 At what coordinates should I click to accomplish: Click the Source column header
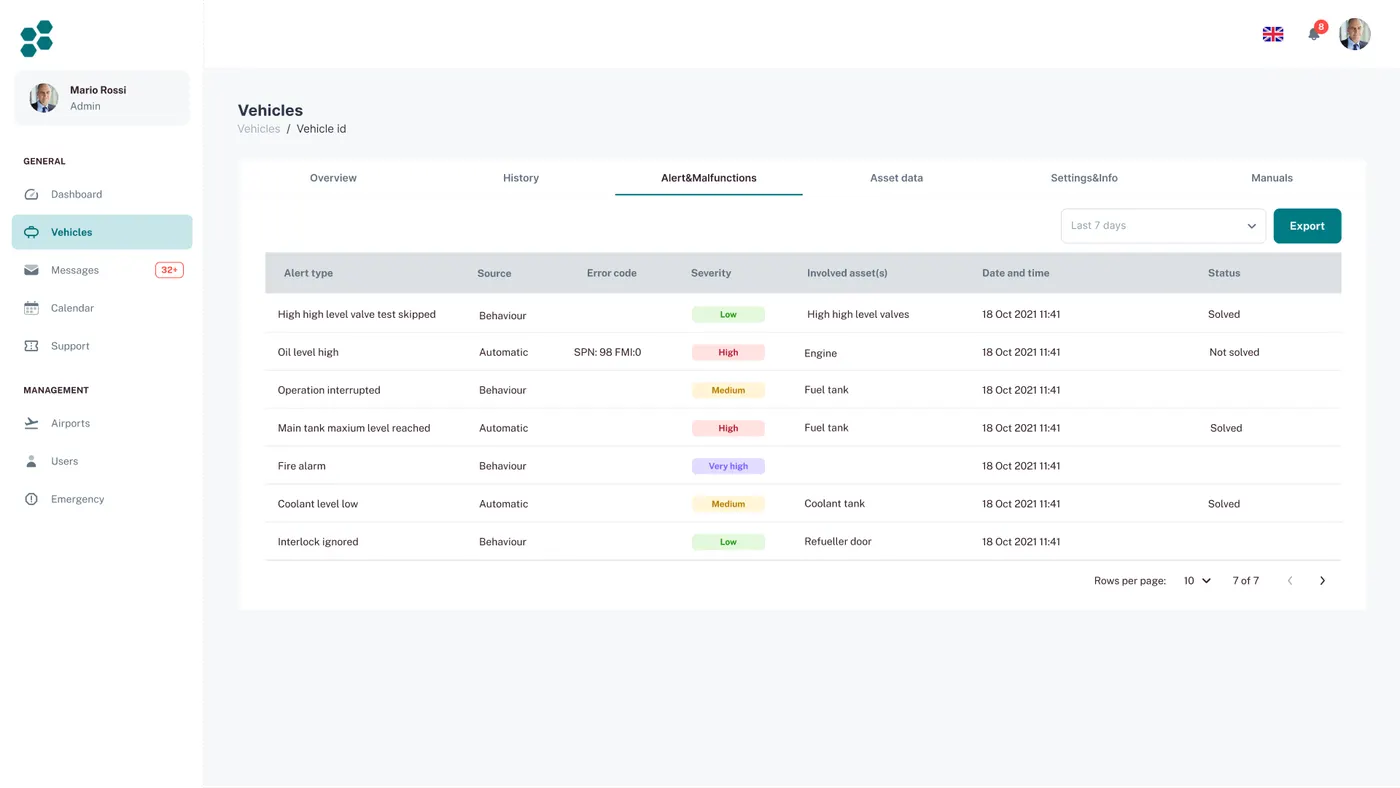point(494,273)
